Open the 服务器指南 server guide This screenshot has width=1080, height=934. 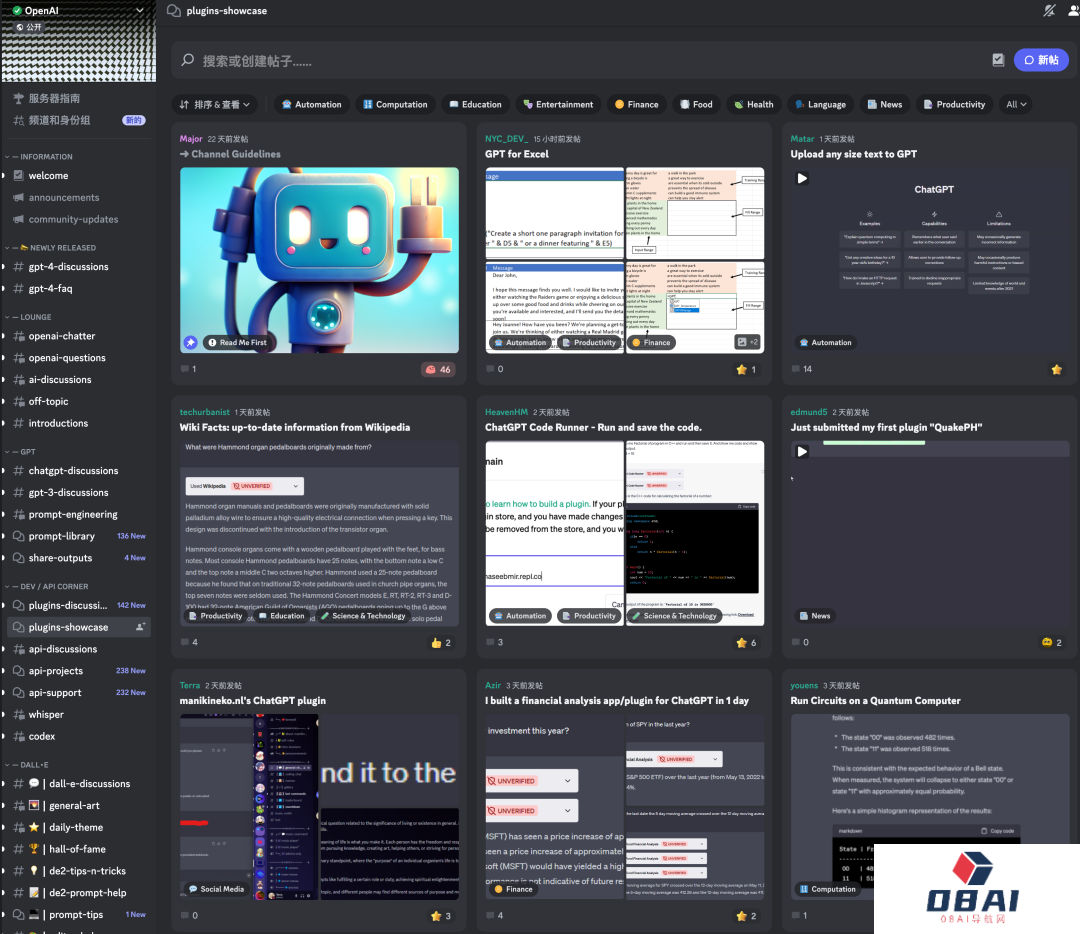[54, 98]
